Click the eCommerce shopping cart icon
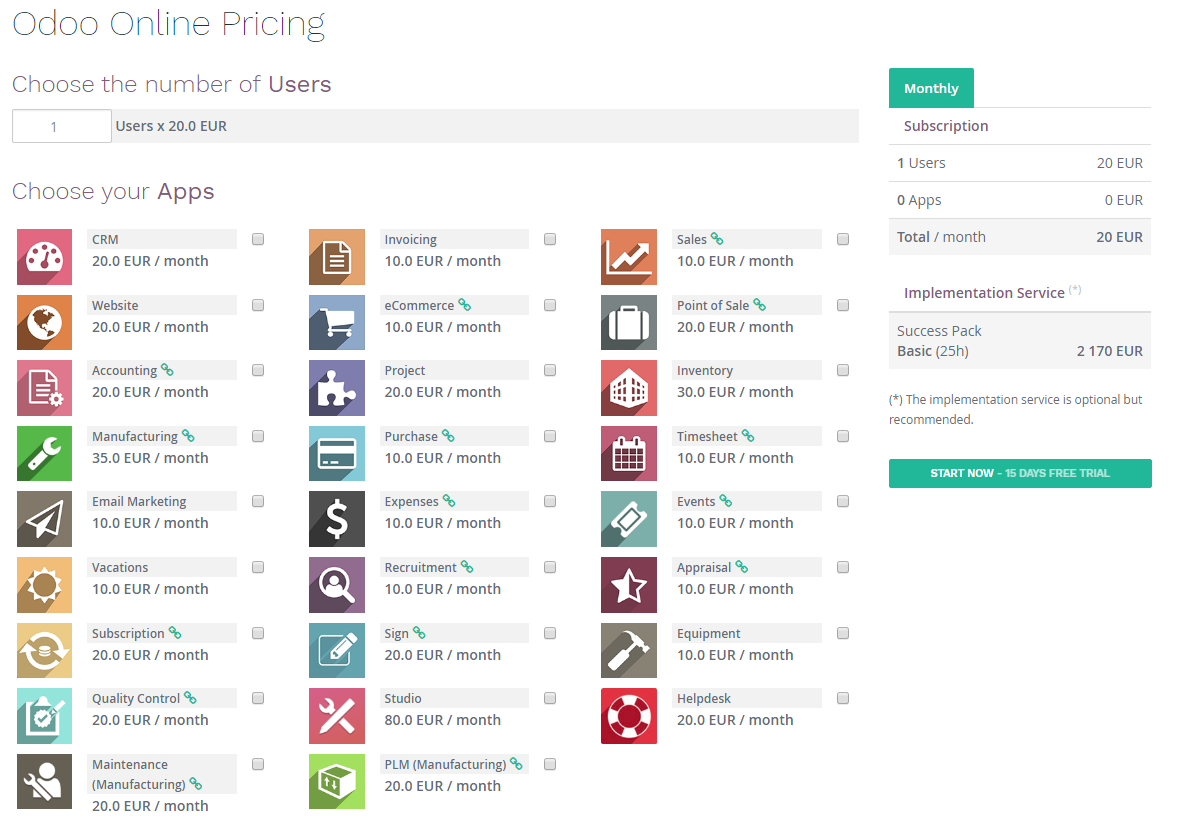This screenshot has height=830, width=1179. tap(337, 323)
